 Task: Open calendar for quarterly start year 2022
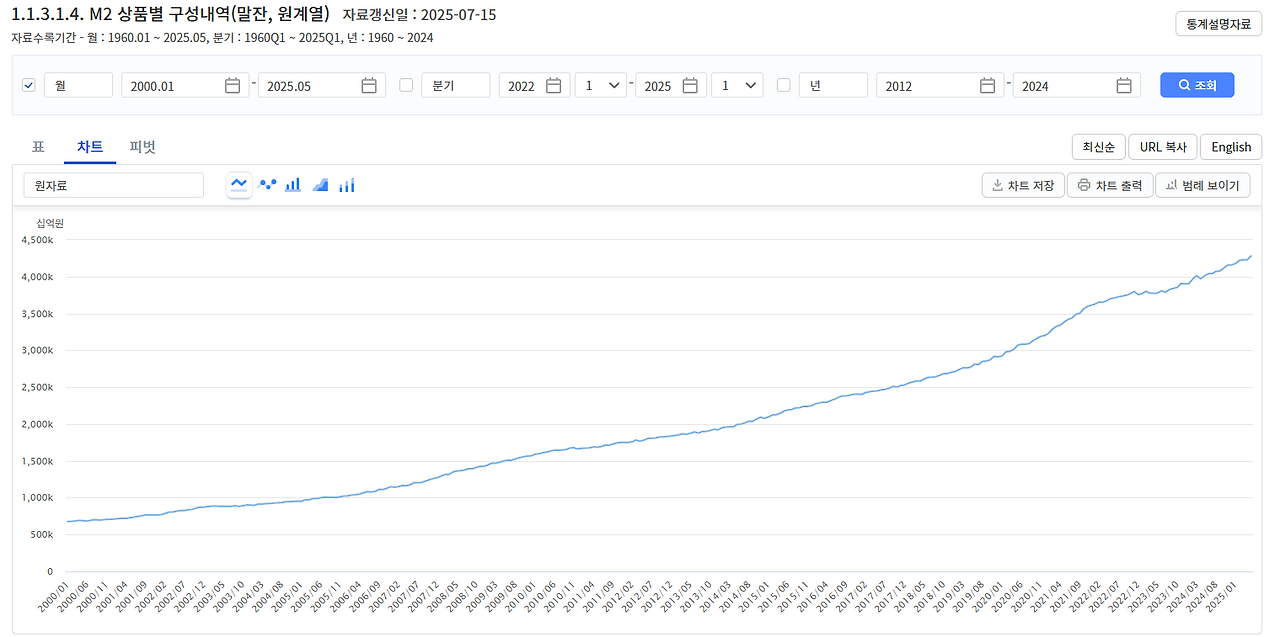pyautogui.click(x=554, y=86)
